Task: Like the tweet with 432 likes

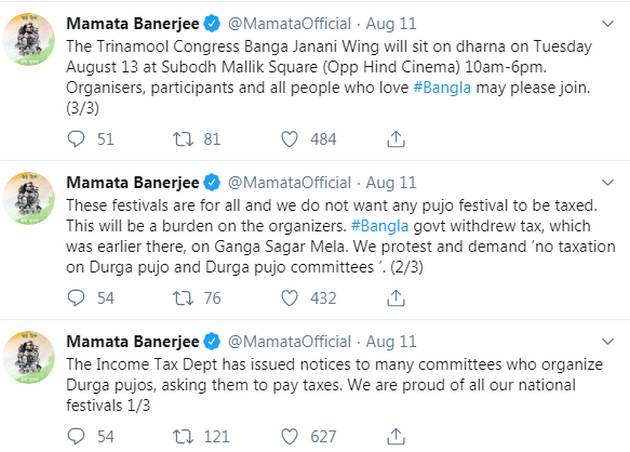Action: pyautogui.click(x=289, y=298)
